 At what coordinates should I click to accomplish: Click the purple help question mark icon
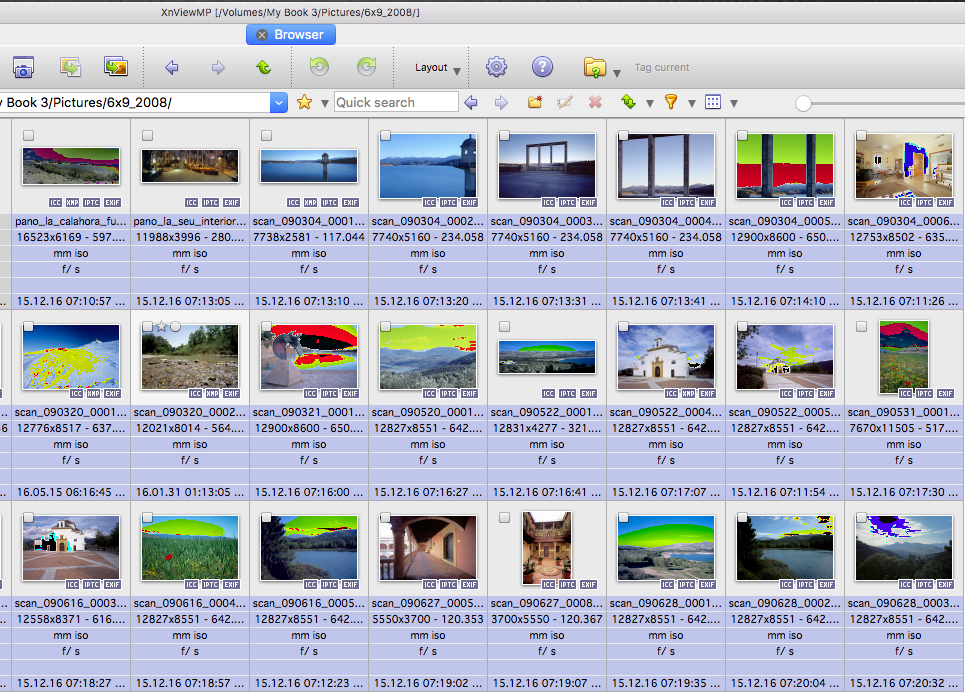click(x=542, y=68)
